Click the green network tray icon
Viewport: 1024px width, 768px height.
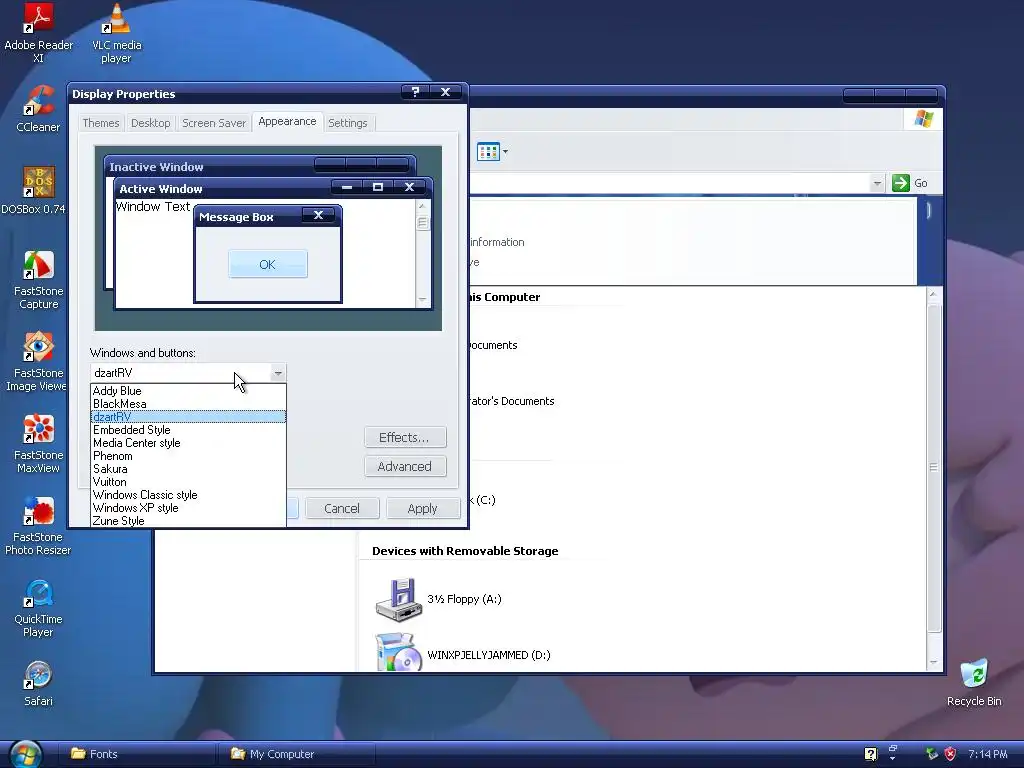tap(932, 754)
